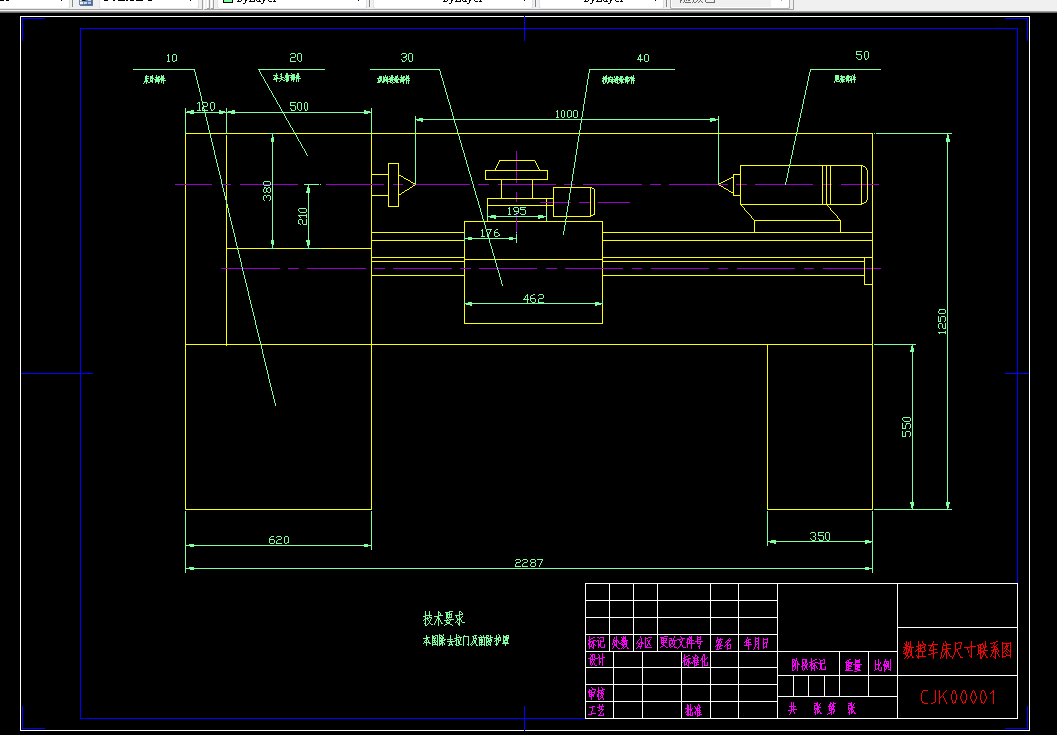Select the 签名 title block cell
Screen dimensions: 1057x735
(724, 643)
